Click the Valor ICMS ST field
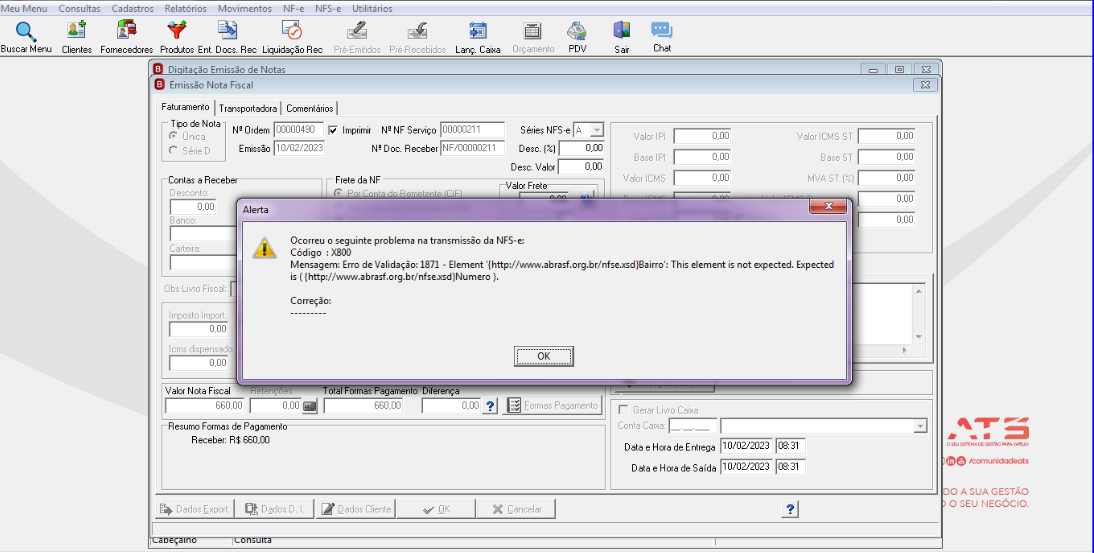 coord(886,137)
